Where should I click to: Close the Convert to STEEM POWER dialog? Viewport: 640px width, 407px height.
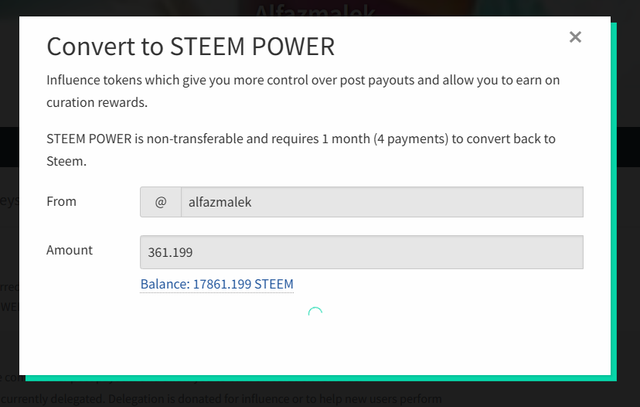(575, 38)
